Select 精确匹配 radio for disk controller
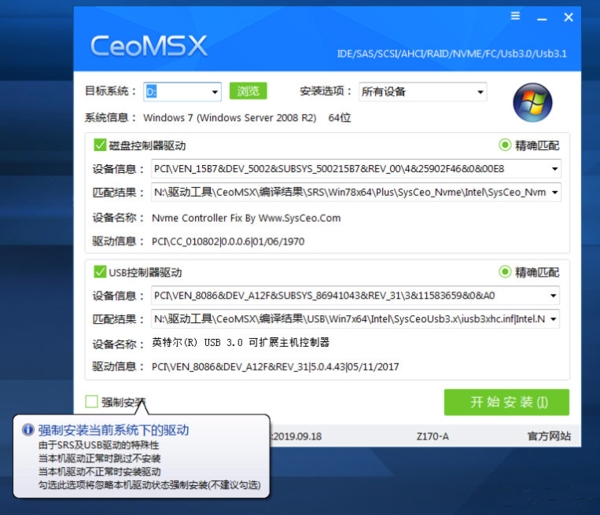The width and height of the screenshot is (600, 515). (x=505, y=145)
